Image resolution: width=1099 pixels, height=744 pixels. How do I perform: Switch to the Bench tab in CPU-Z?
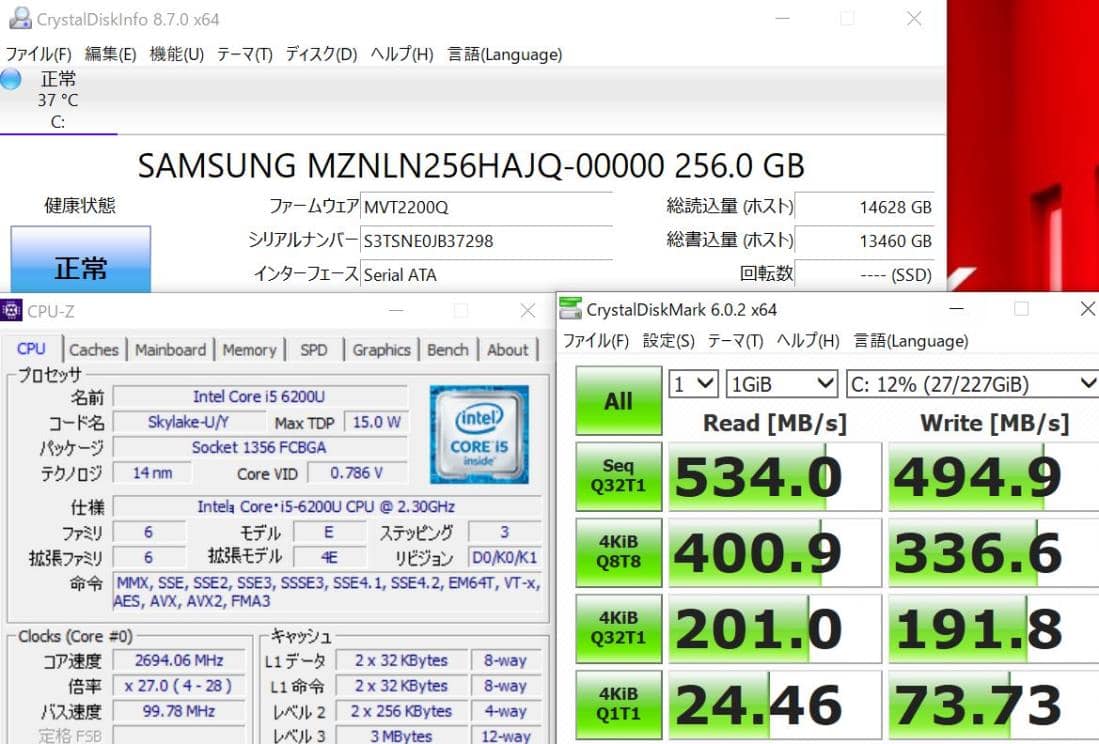[x=448, y=350]
